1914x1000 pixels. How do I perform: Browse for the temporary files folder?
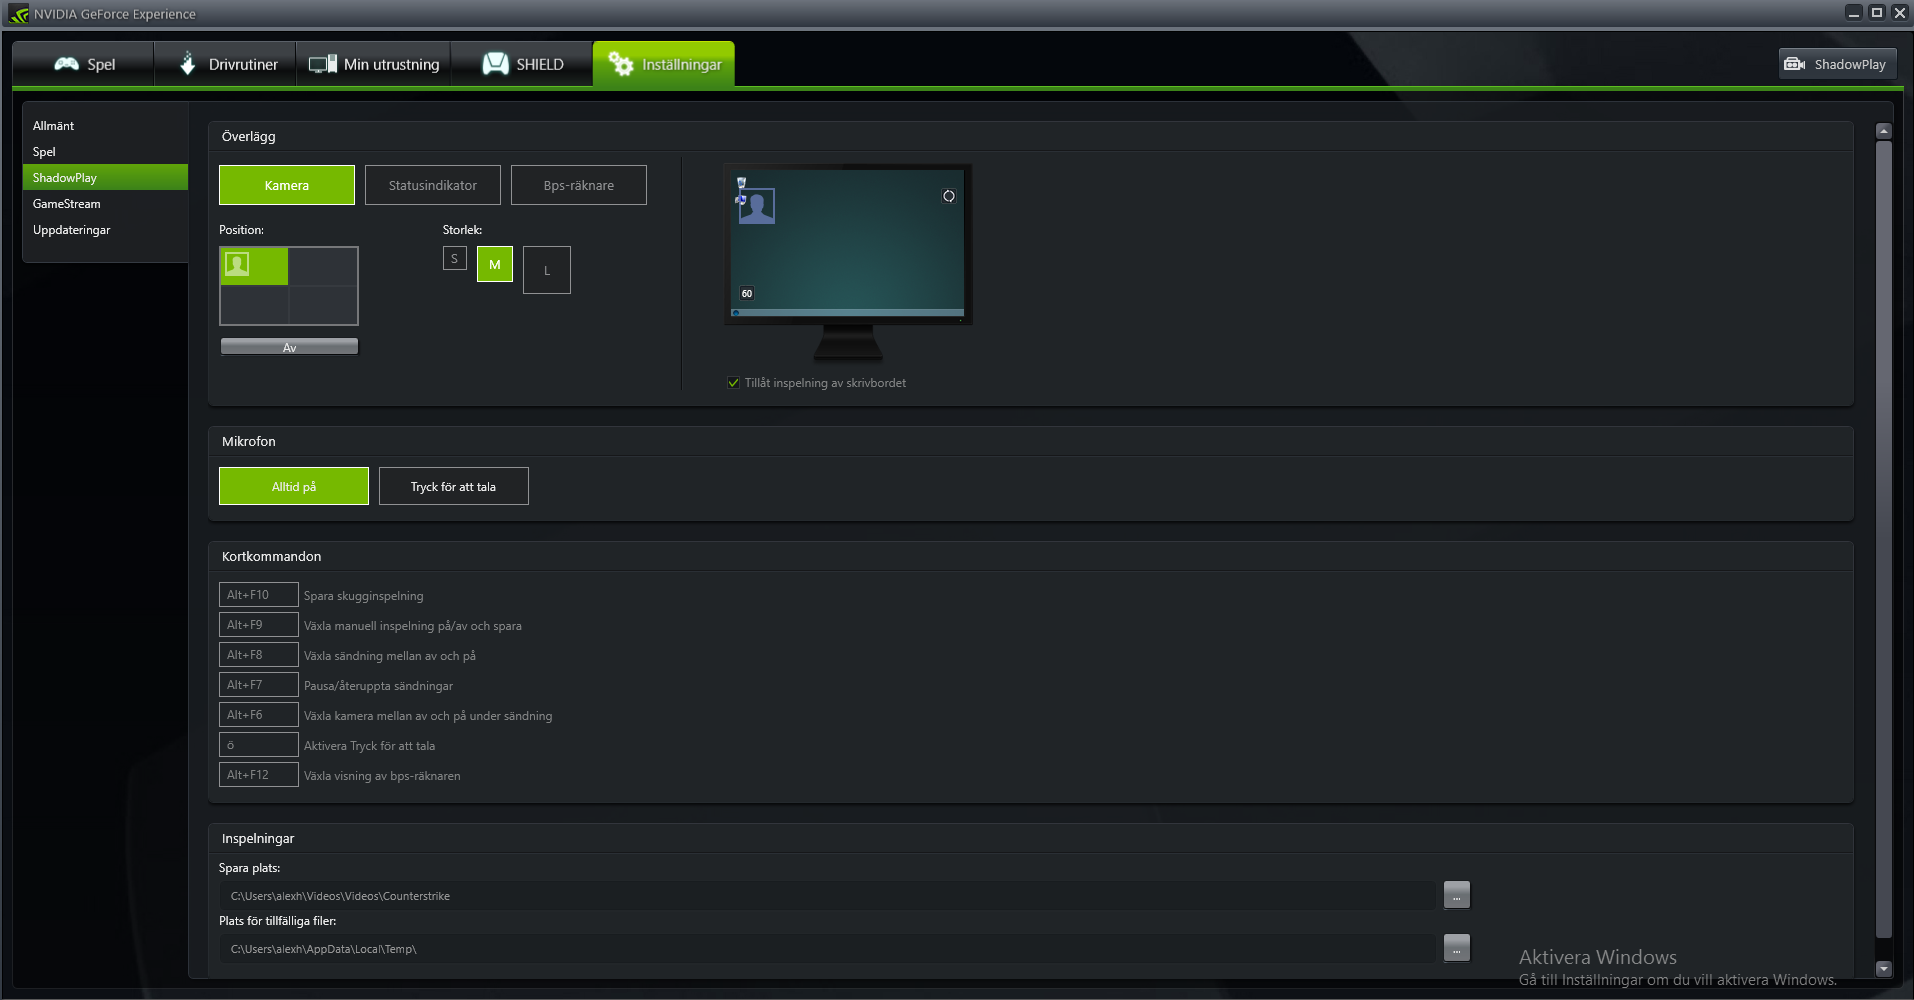tap(1457, 949)
